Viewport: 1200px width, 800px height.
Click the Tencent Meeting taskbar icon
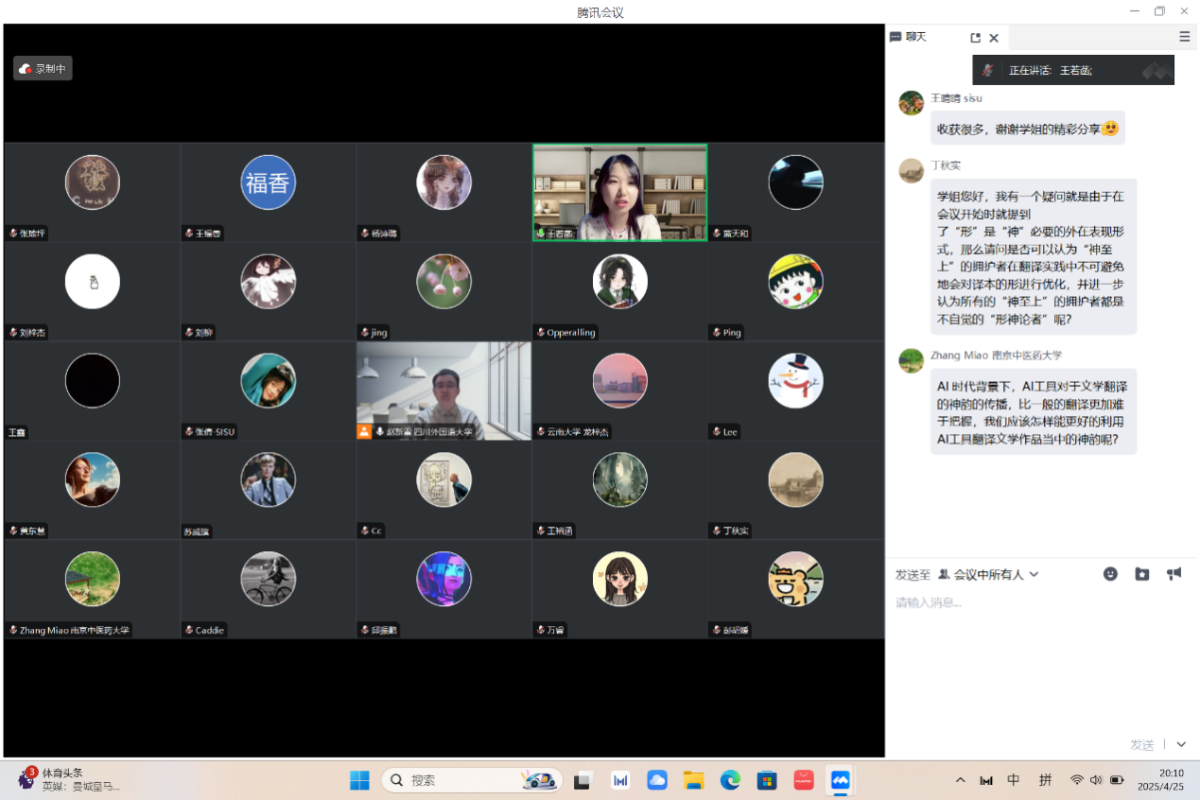[x=839, y=780]
